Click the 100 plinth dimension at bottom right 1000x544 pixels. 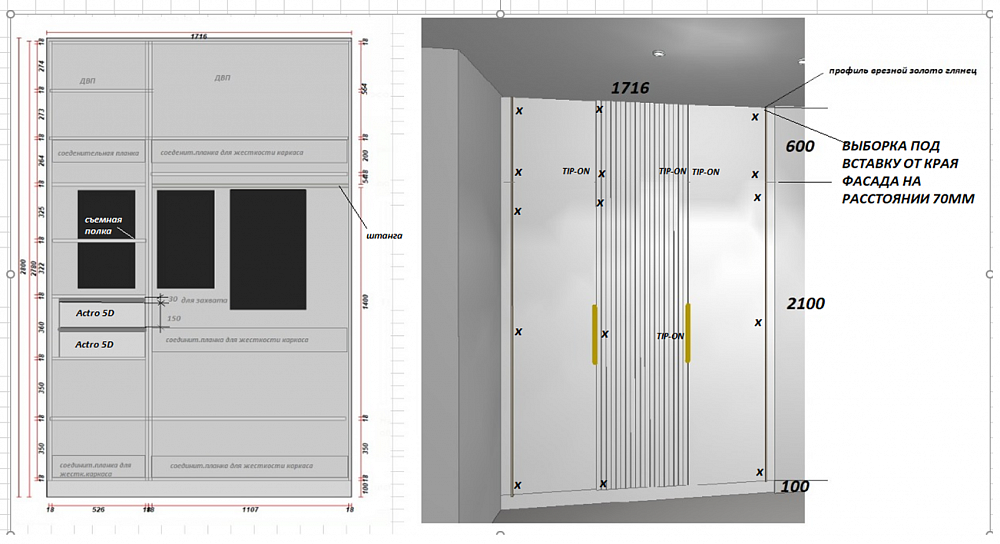[796, 487]
